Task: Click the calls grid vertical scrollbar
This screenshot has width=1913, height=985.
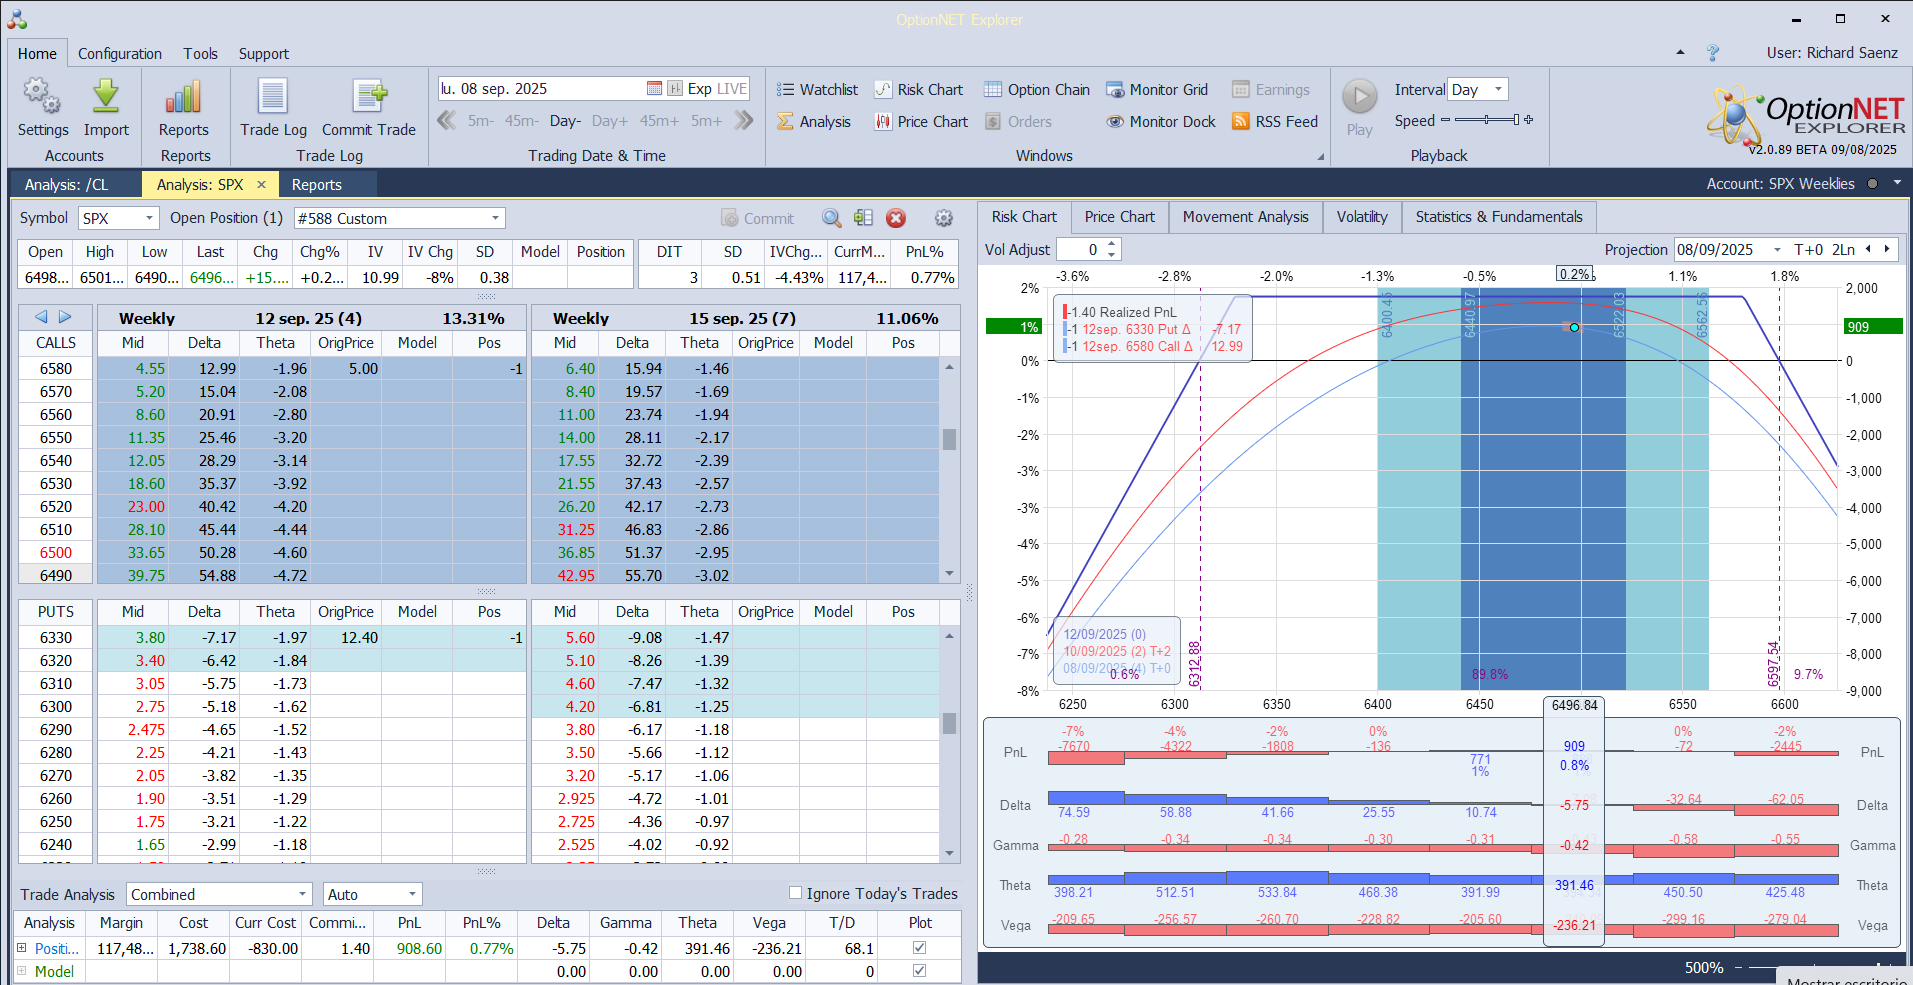Action: (x=949, y=470)
